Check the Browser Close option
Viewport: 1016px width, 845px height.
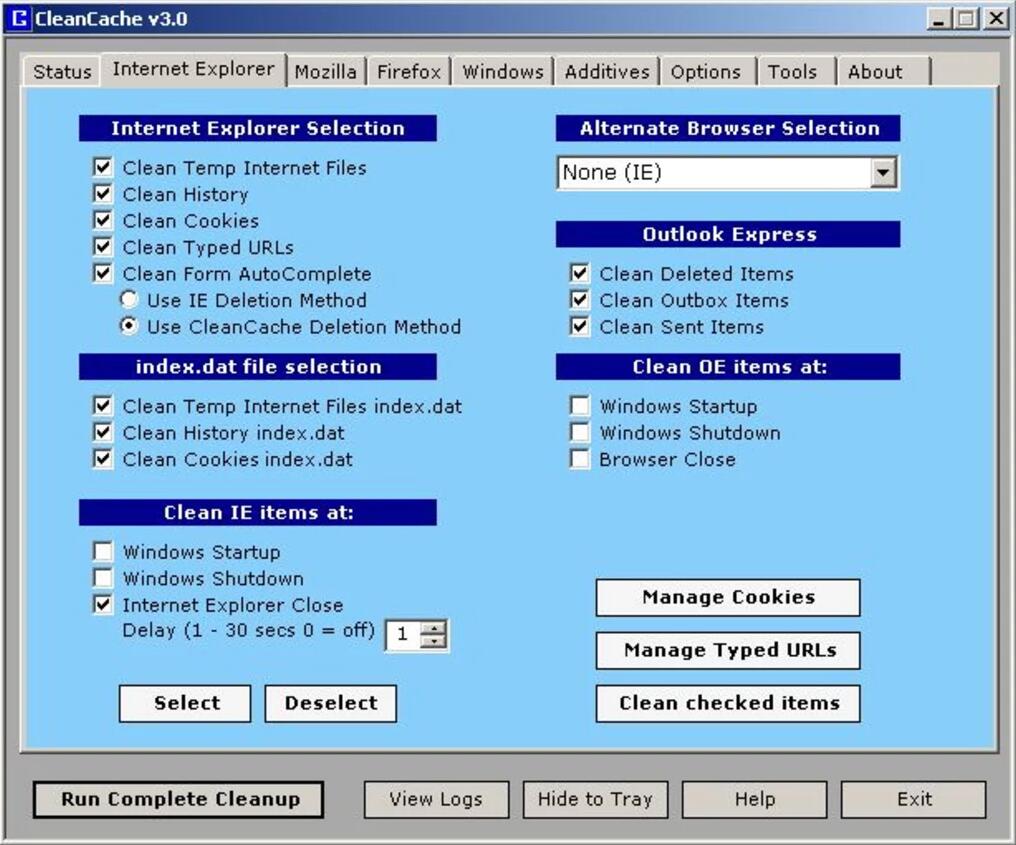pos(579,459)
